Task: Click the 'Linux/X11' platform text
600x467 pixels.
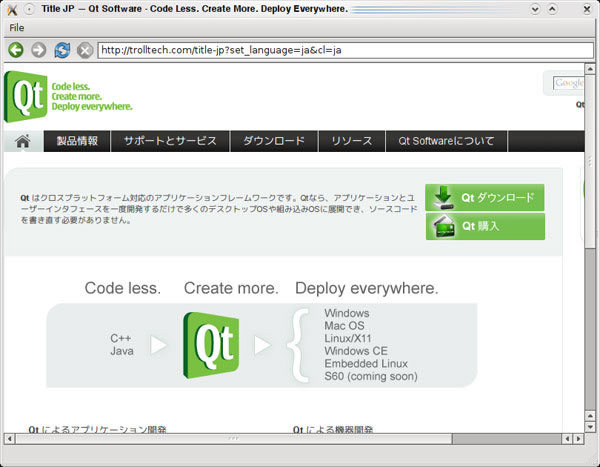Action: pos(348,338)
